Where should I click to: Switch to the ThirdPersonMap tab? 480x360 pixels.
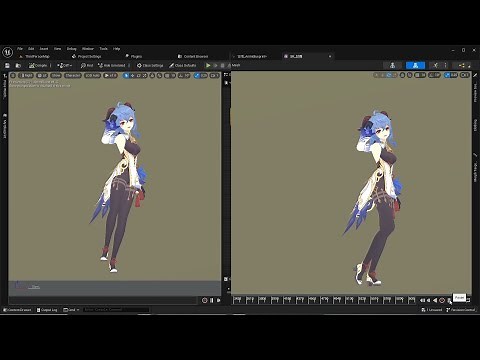pyautogui.click(x=35, y=56)
